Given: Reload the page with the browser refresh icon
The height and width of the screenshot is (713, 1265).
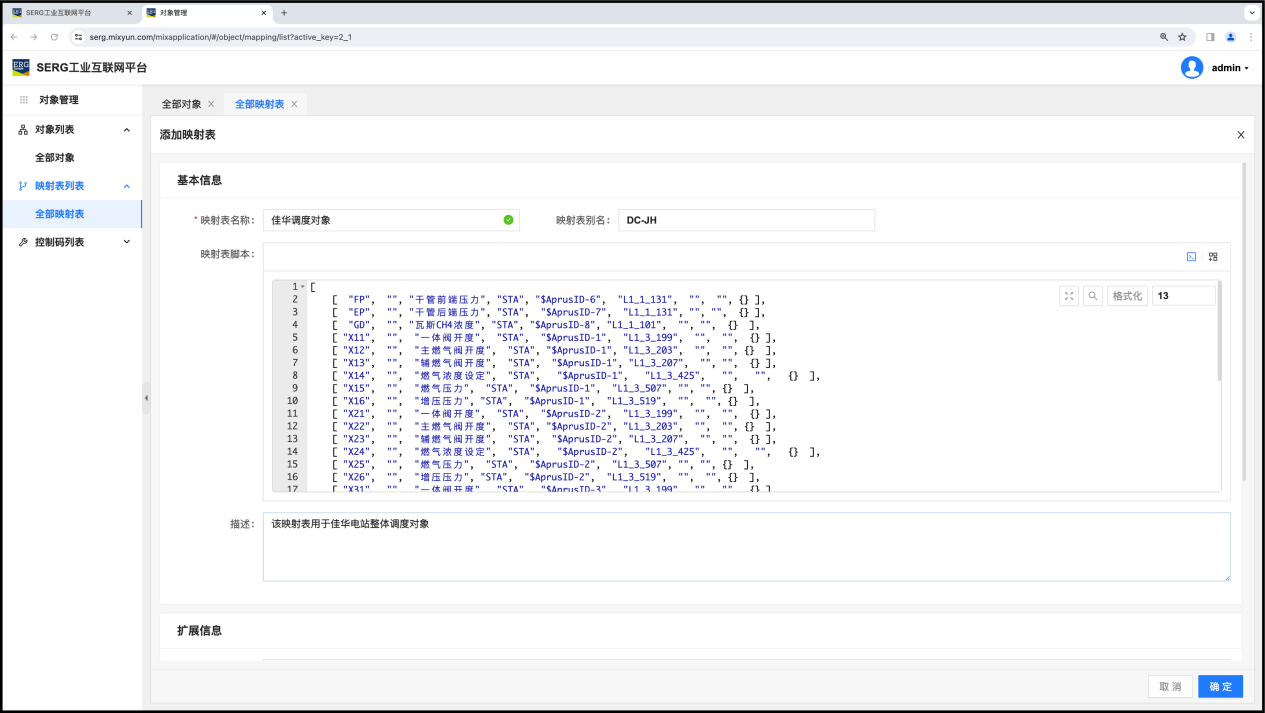Looking at the screenshot, I should pyautogui.click(x=54, y=37).
